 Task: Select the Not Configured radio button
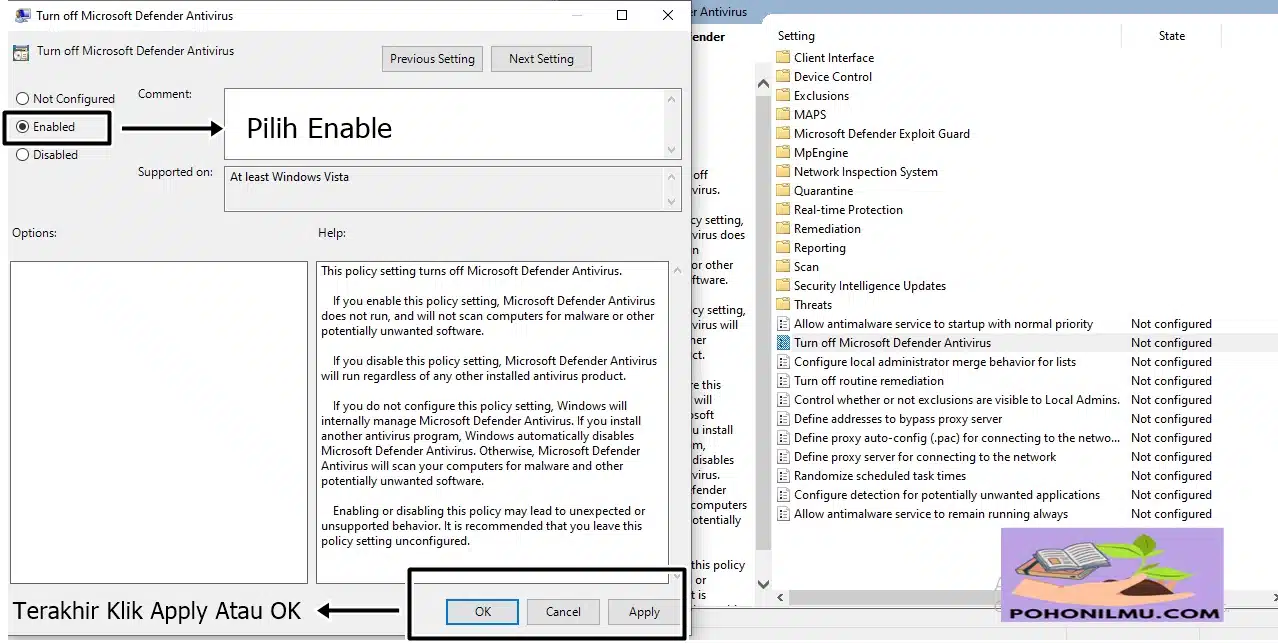tap(22, 99)
